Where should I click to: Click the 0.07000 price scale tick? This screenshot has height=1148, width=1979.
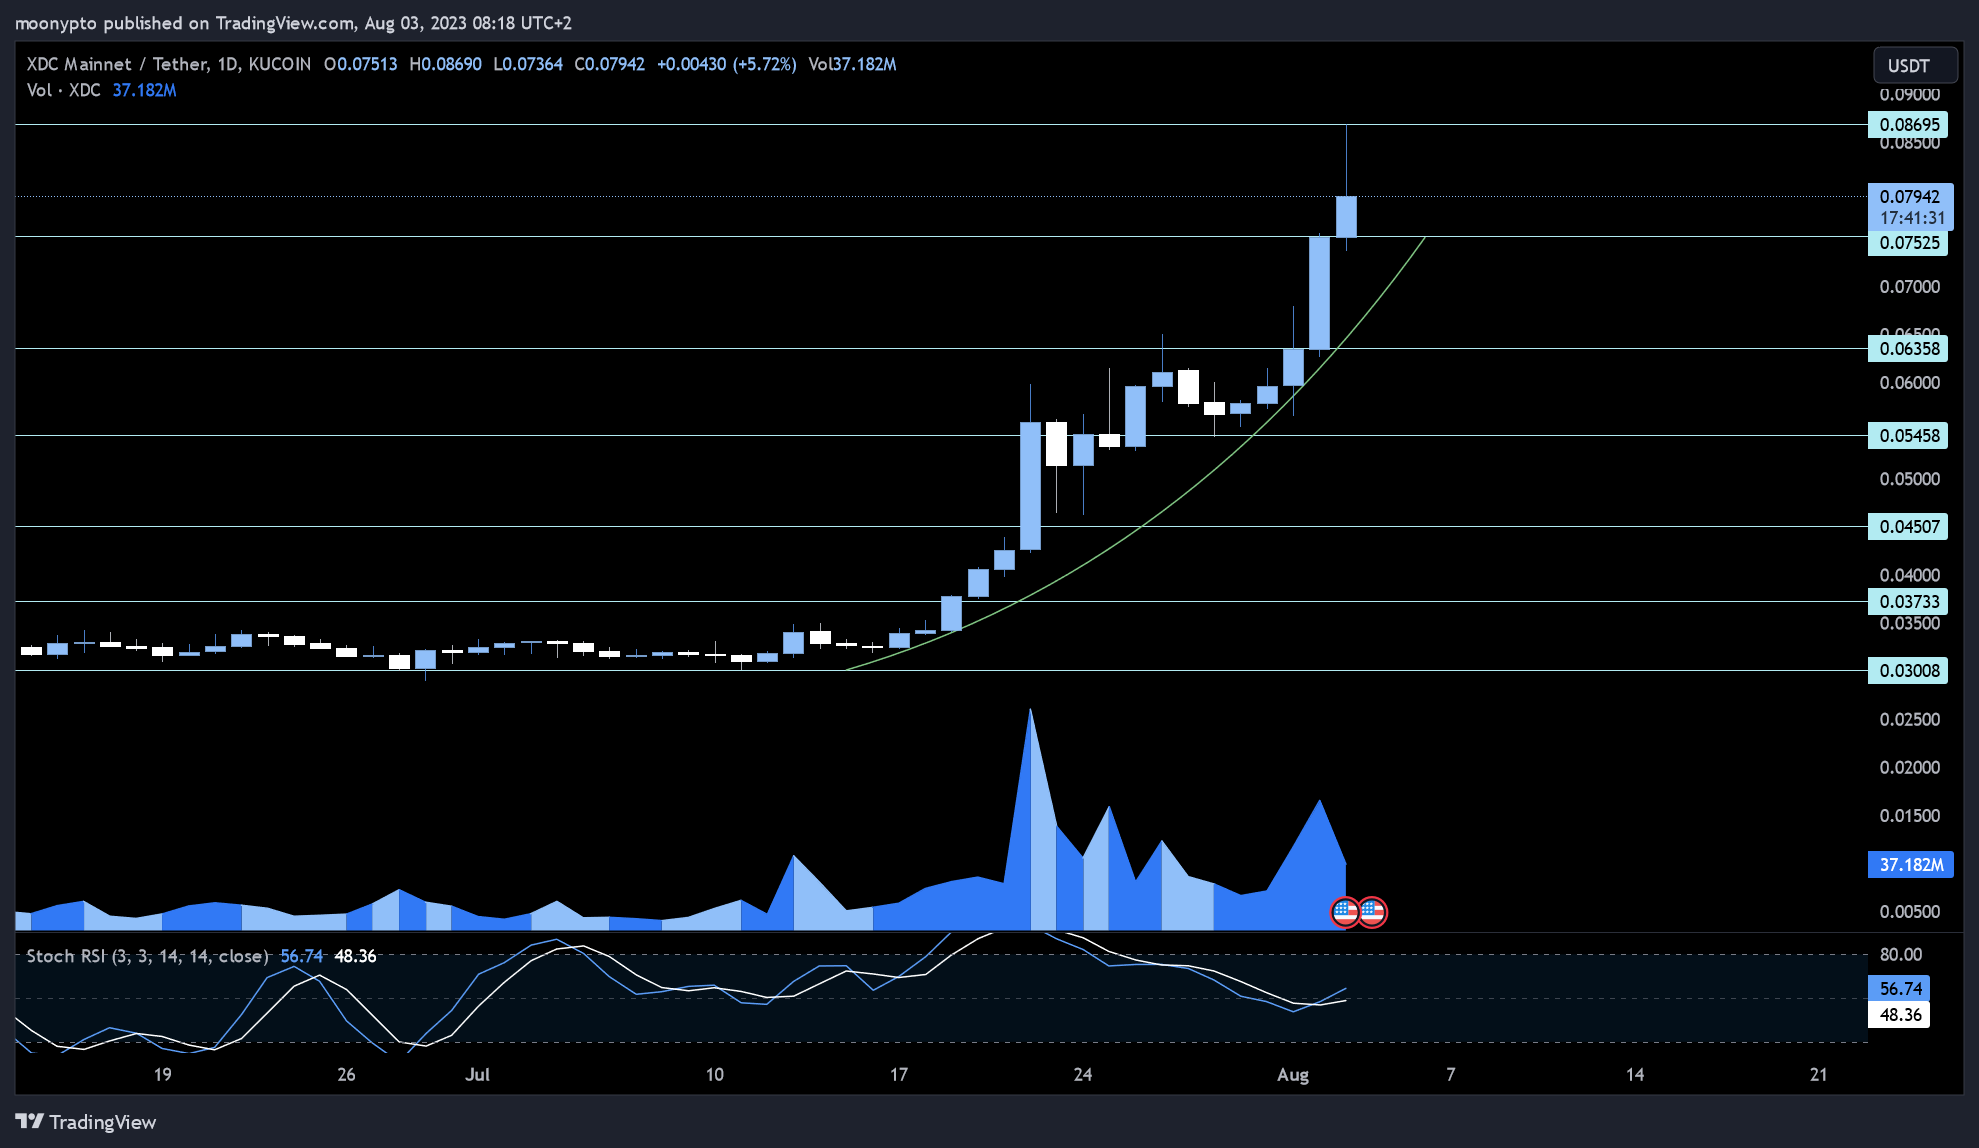click(1909, 287)
